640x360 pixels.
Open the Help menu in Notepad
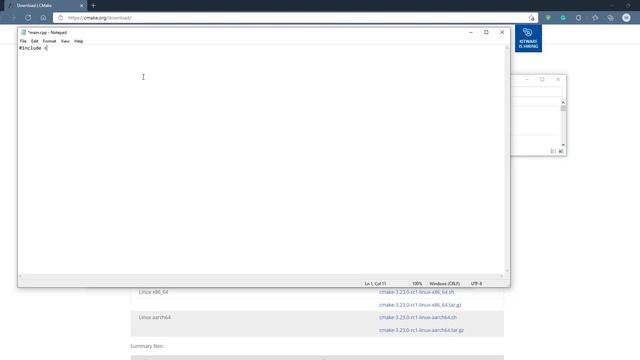tap(78, 41)
